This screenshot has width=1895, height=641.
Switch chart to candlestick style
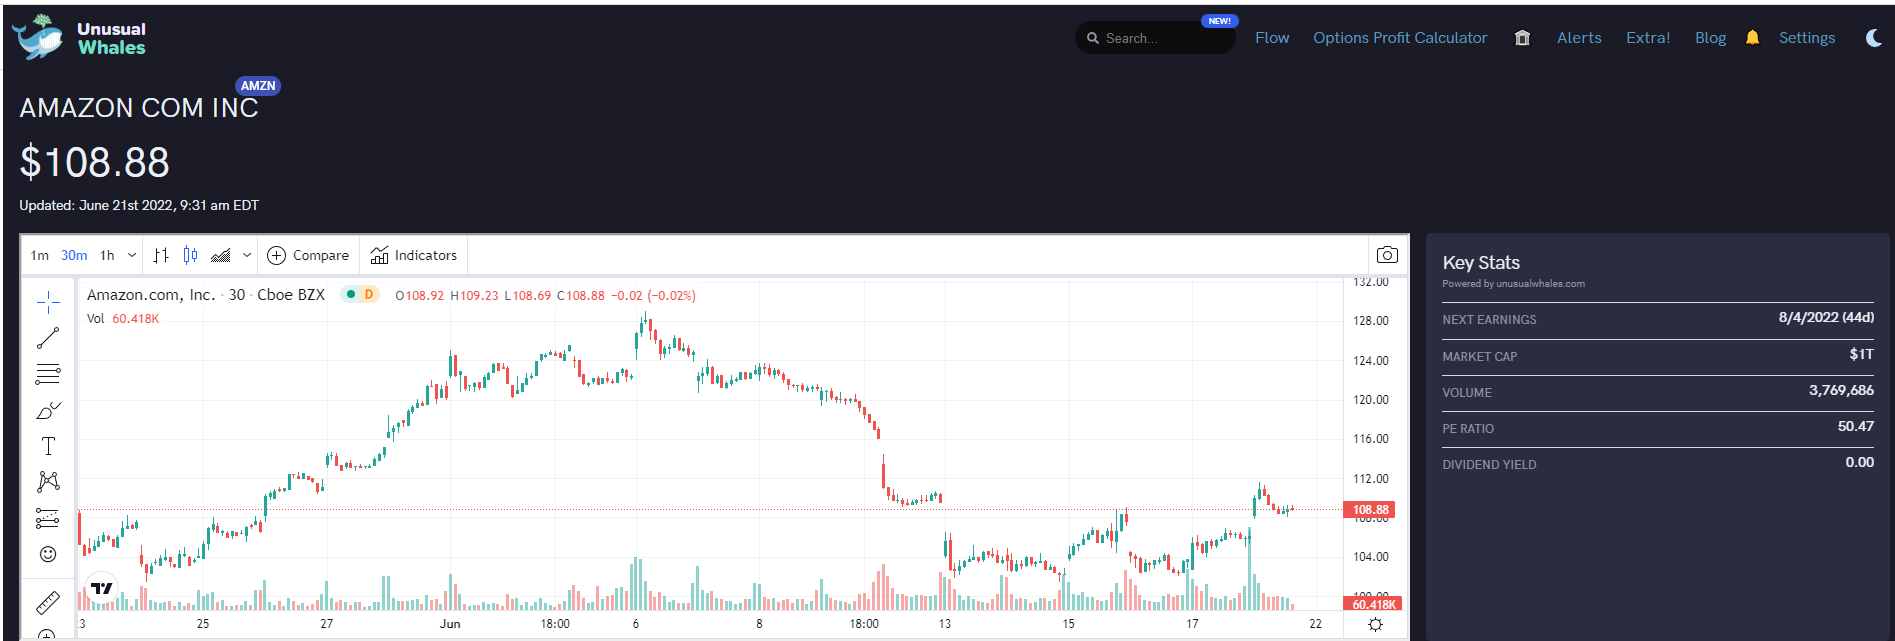coord(190,255)
